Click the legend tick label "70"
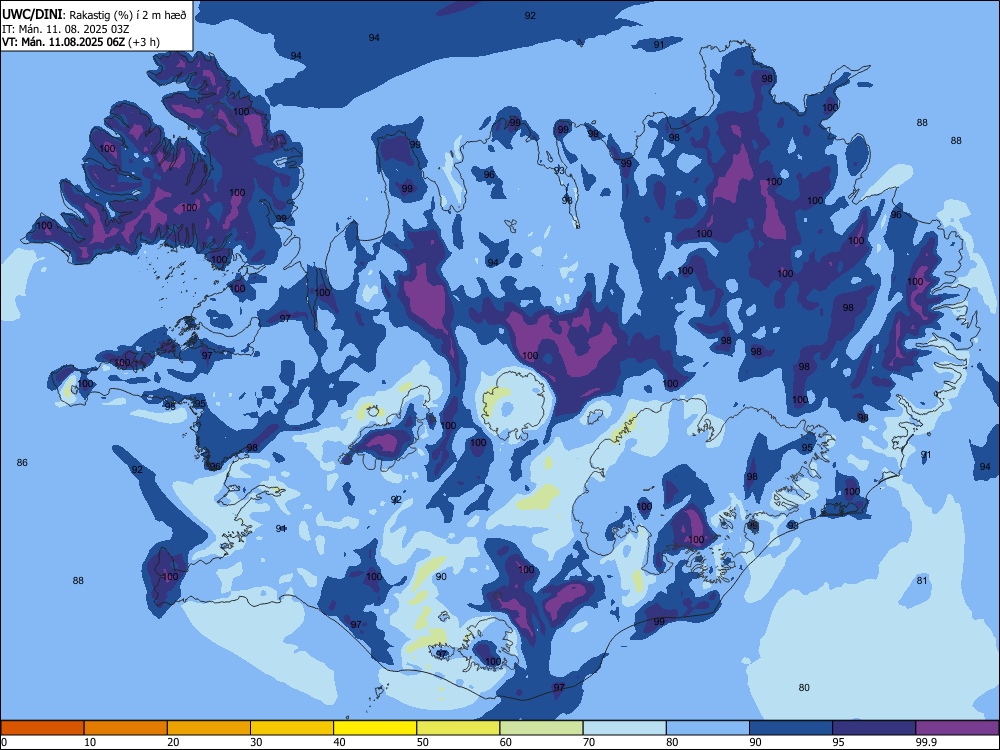Viewport: 1000px width, 750px height. pos(589,742)
